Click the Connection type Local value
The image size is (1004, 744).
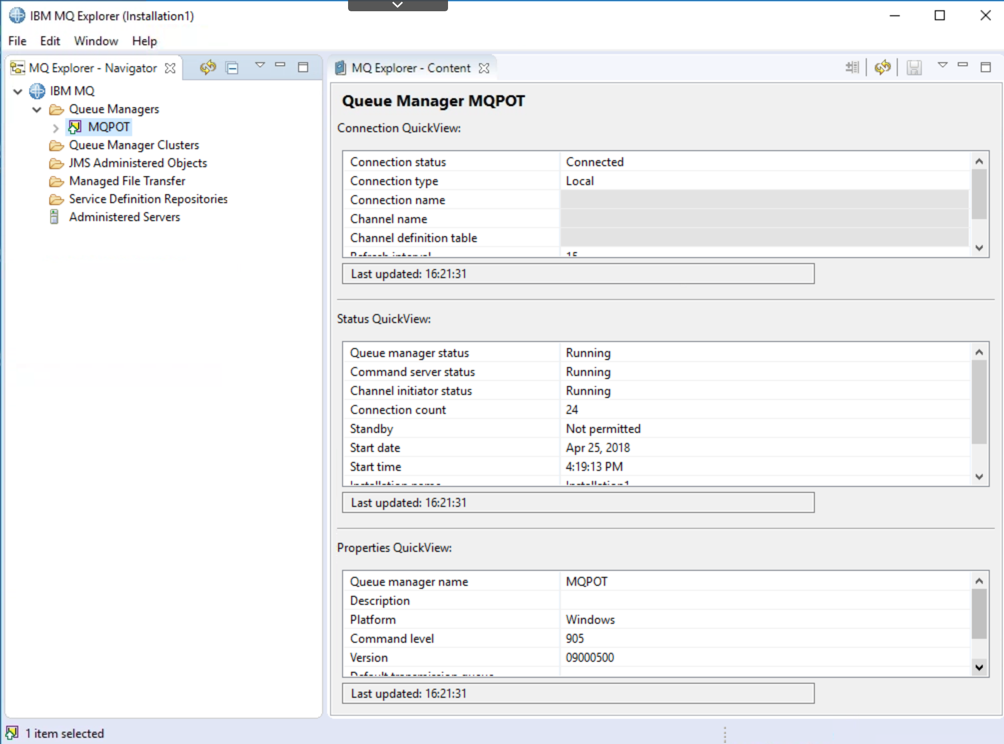click(x=579, y=181)
